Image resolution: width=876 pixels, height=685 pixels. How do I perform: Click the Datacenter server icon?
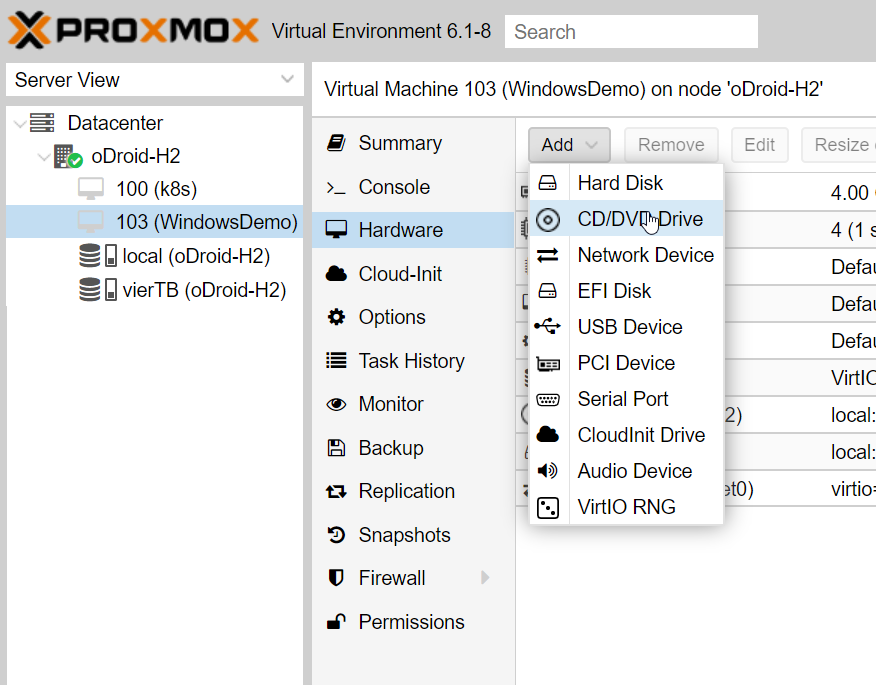[x=42, y=123]
